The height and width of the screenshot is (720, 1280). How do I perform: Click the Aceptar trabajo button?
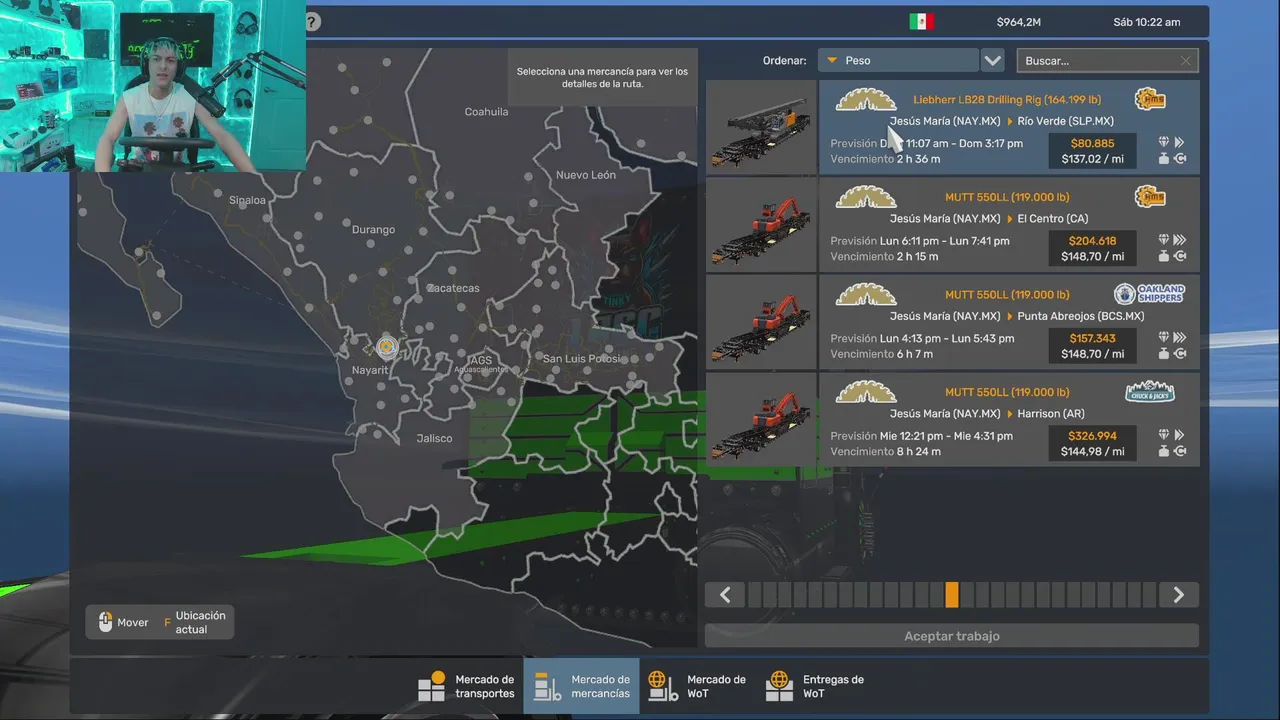tap(952, 636)
